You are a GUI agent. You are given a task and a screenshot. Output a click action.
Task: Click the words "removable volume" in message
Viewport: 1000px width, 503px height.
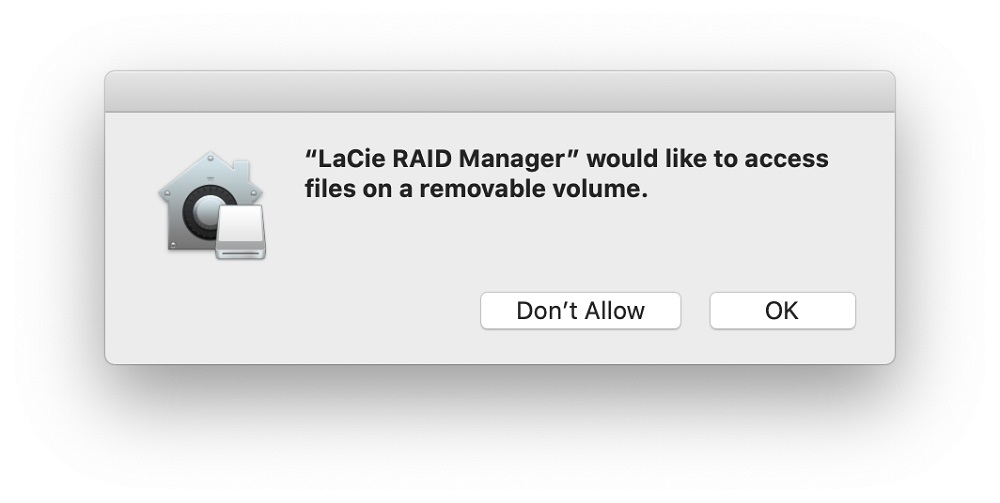pyautogui.click(x=533, y=189)
